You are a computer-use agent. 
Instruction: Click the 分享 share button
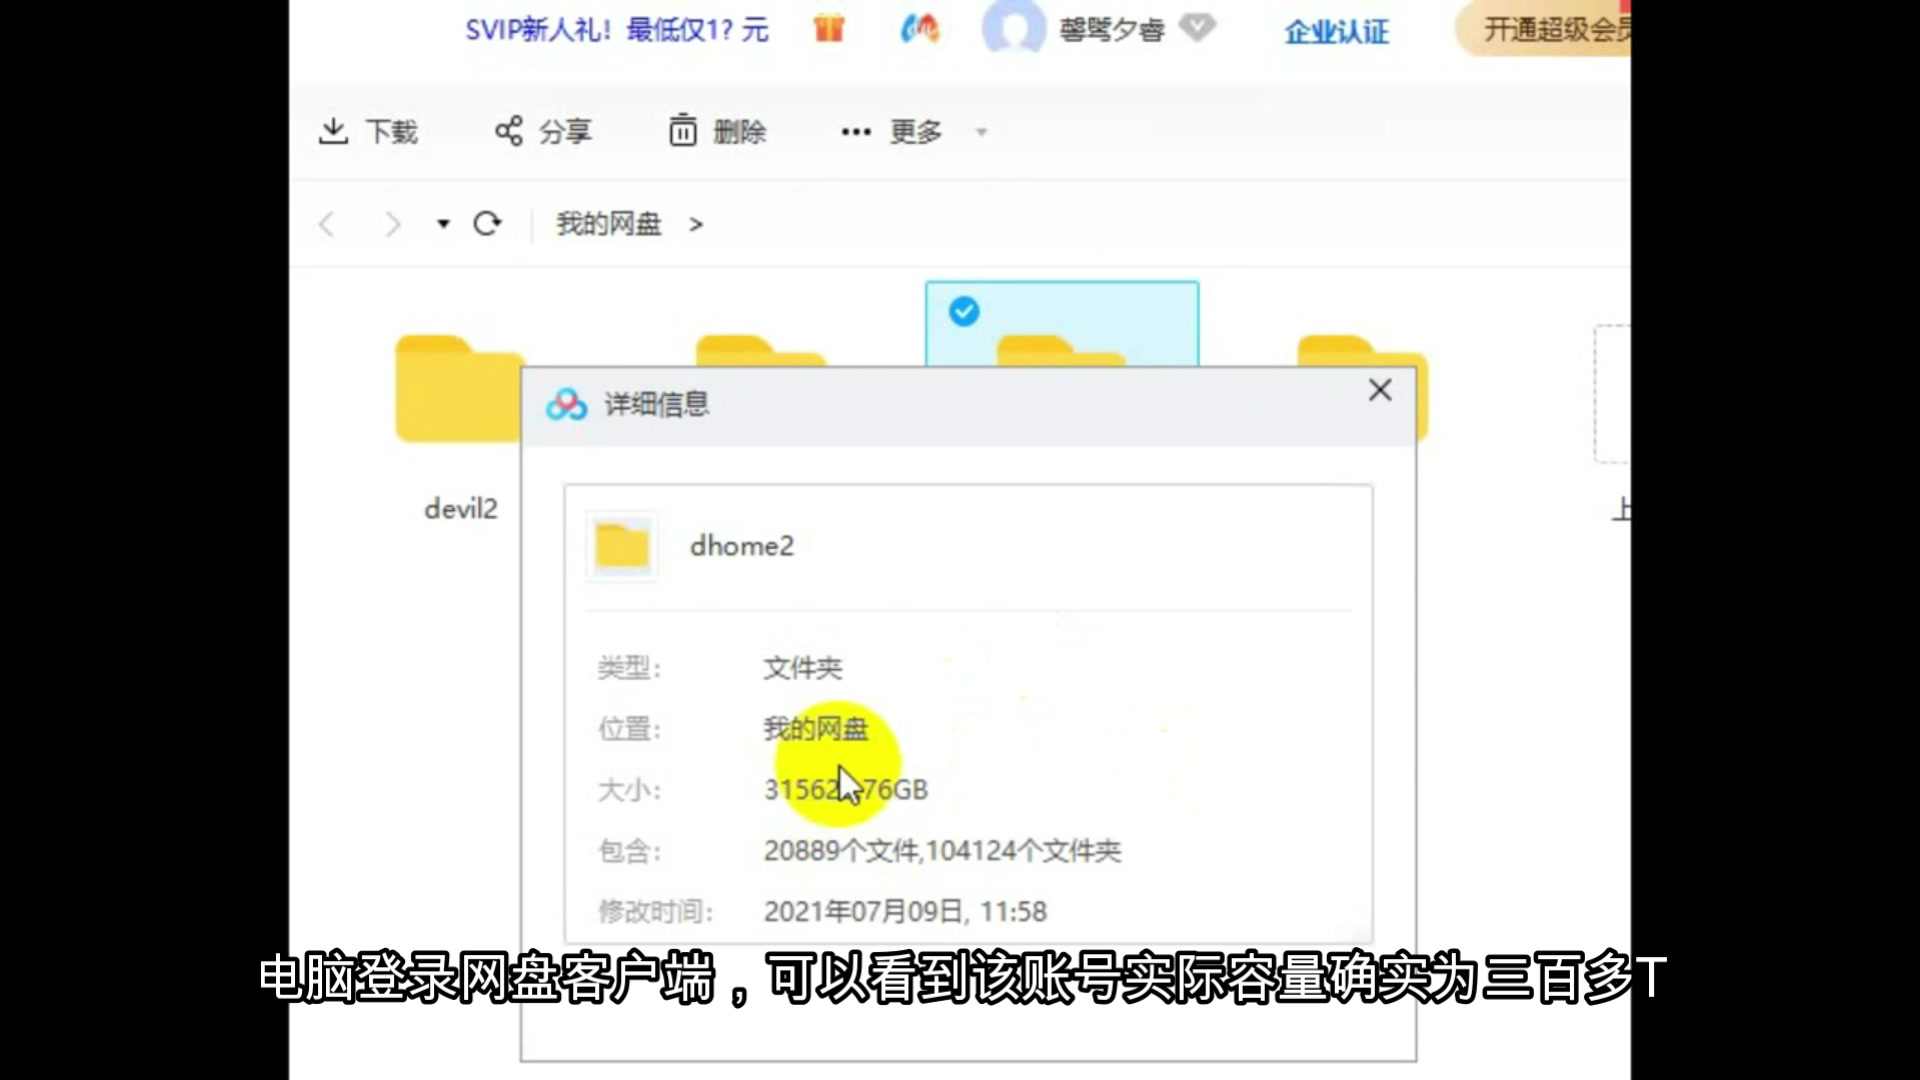coord(544,131)
